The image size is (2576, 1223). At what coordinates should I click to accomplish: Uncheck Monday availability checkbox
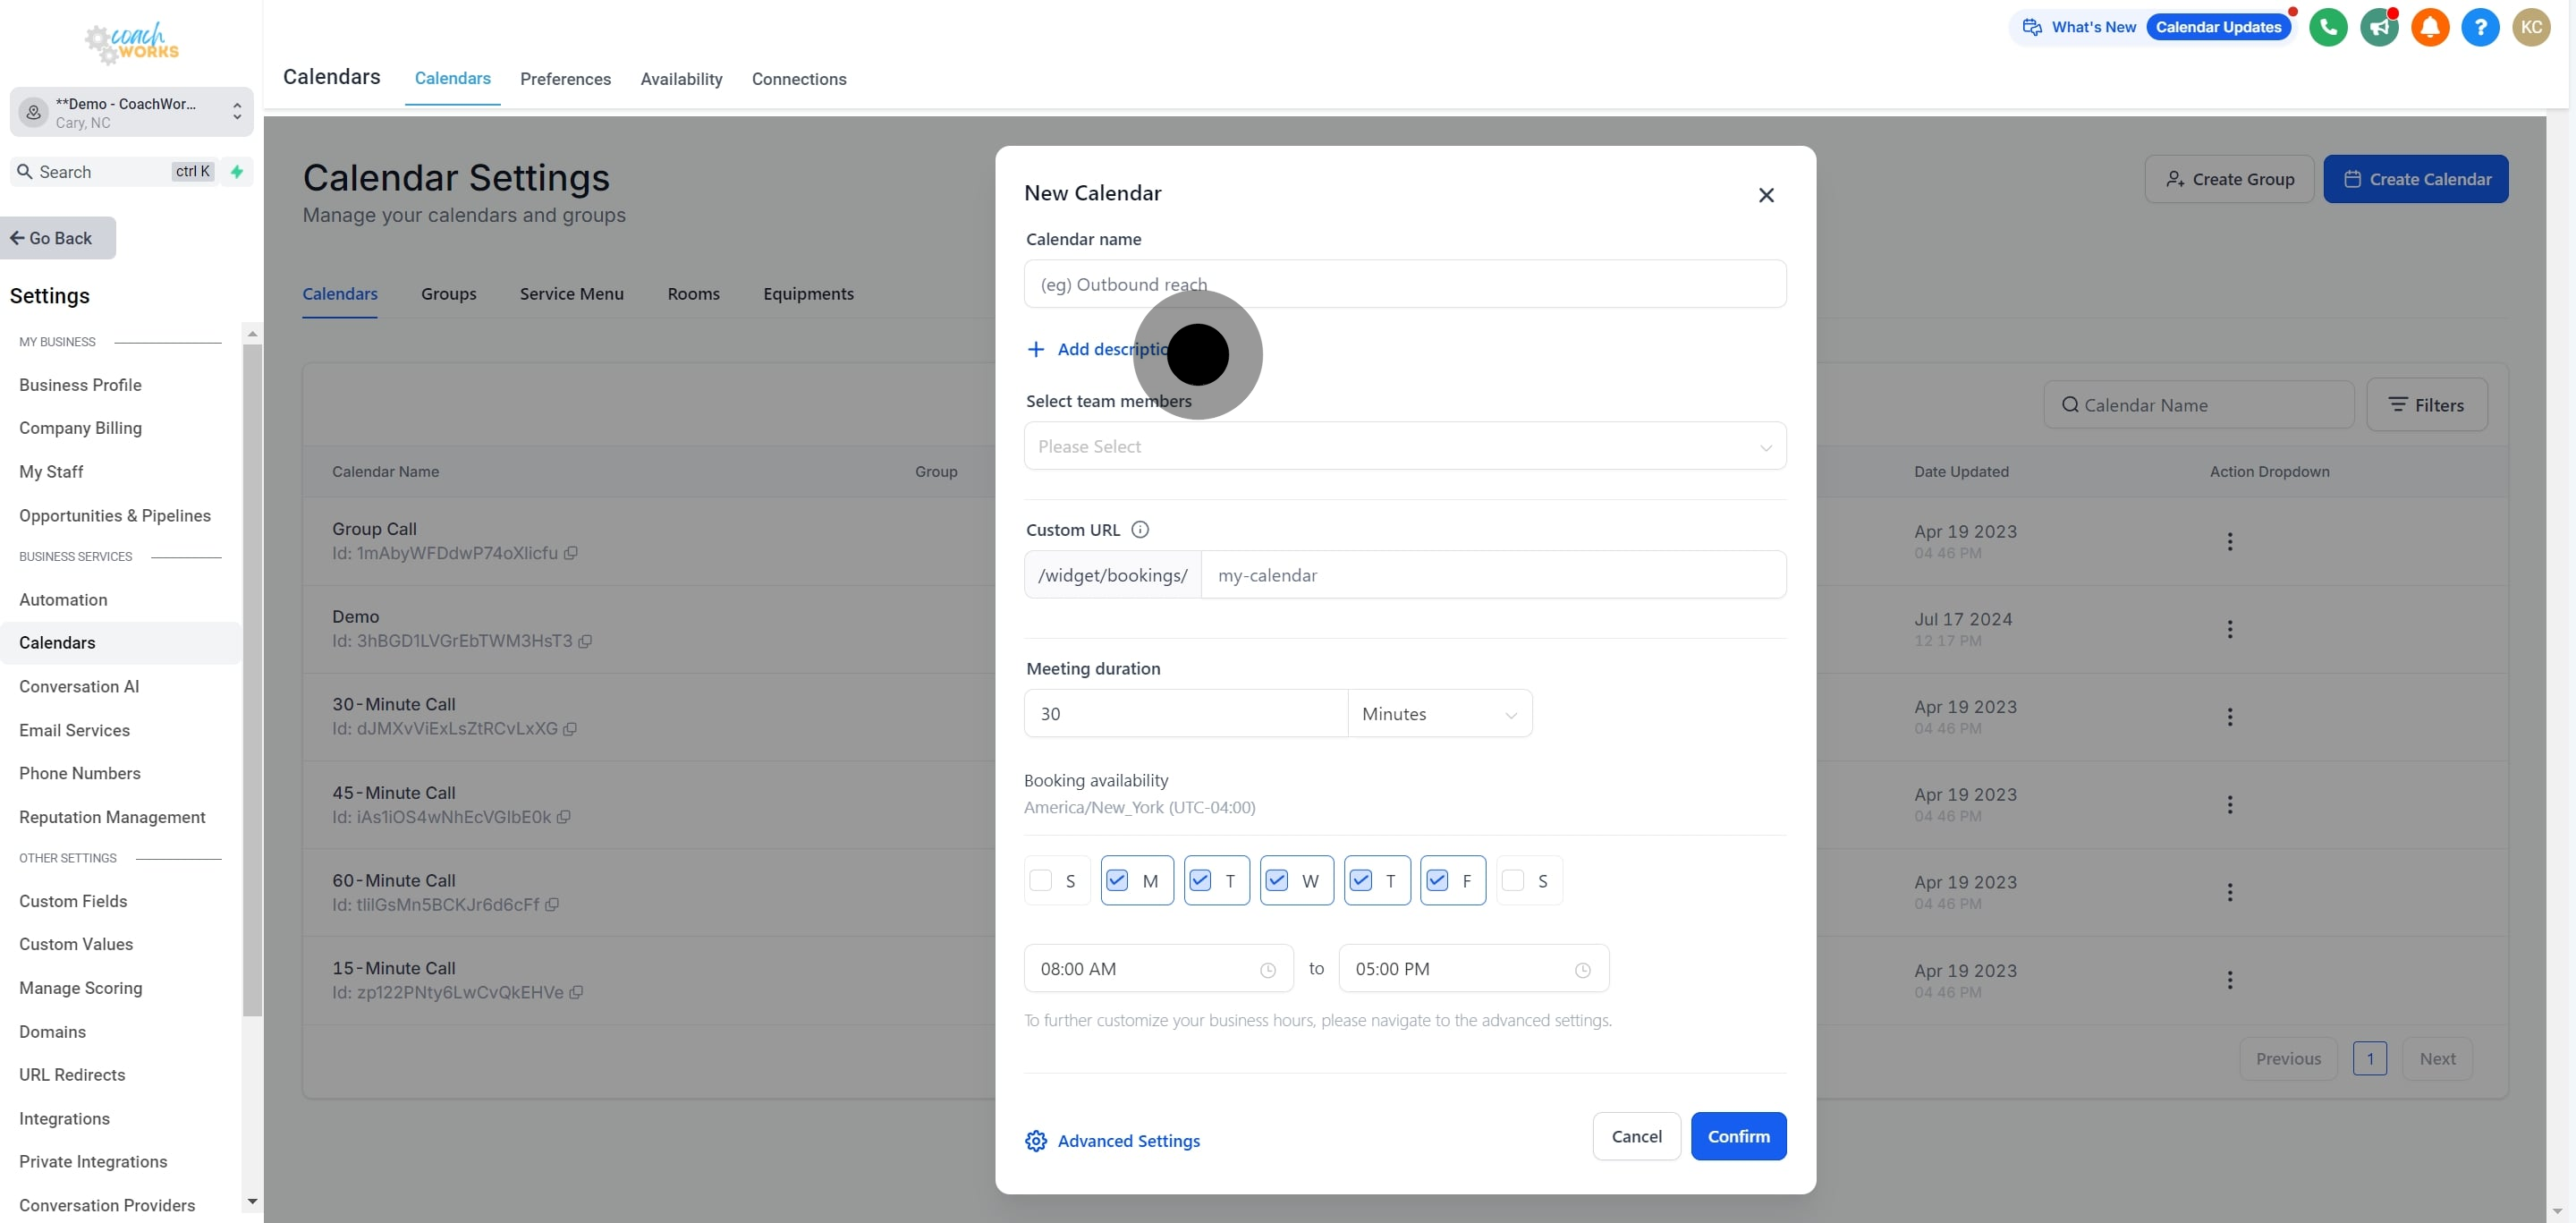pyautogui.click(x=1117, y=880)
